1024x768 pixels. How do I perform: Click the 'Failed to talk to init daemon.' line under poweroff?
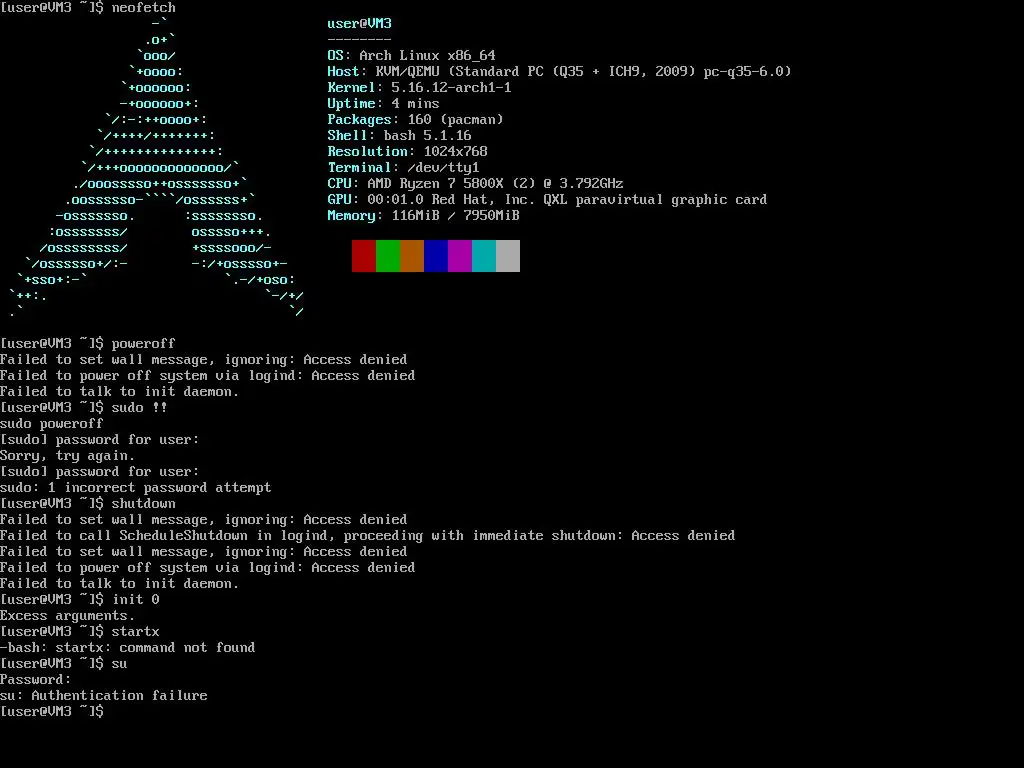(x=120, y=392)
